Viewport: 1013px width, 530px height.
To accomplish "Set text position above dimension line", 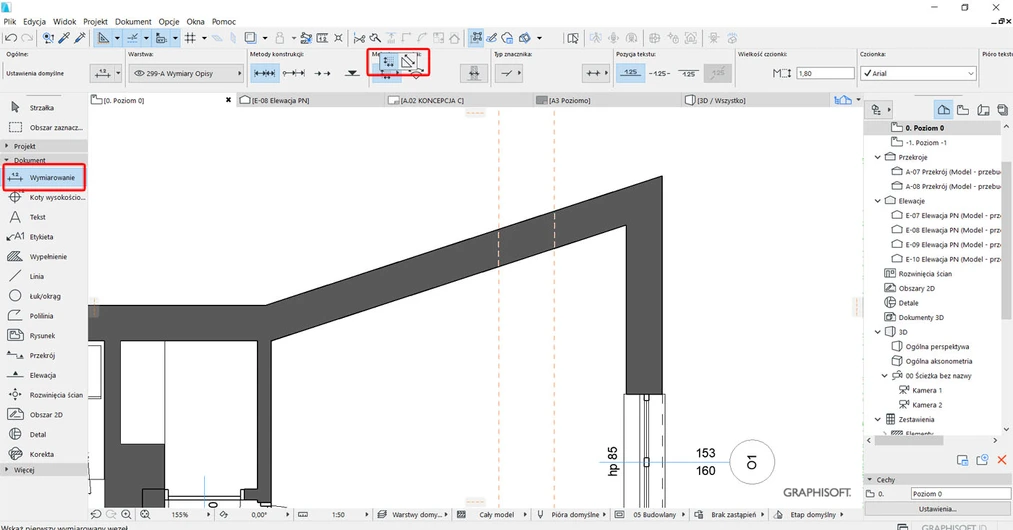I will click(x=631, y=73).
